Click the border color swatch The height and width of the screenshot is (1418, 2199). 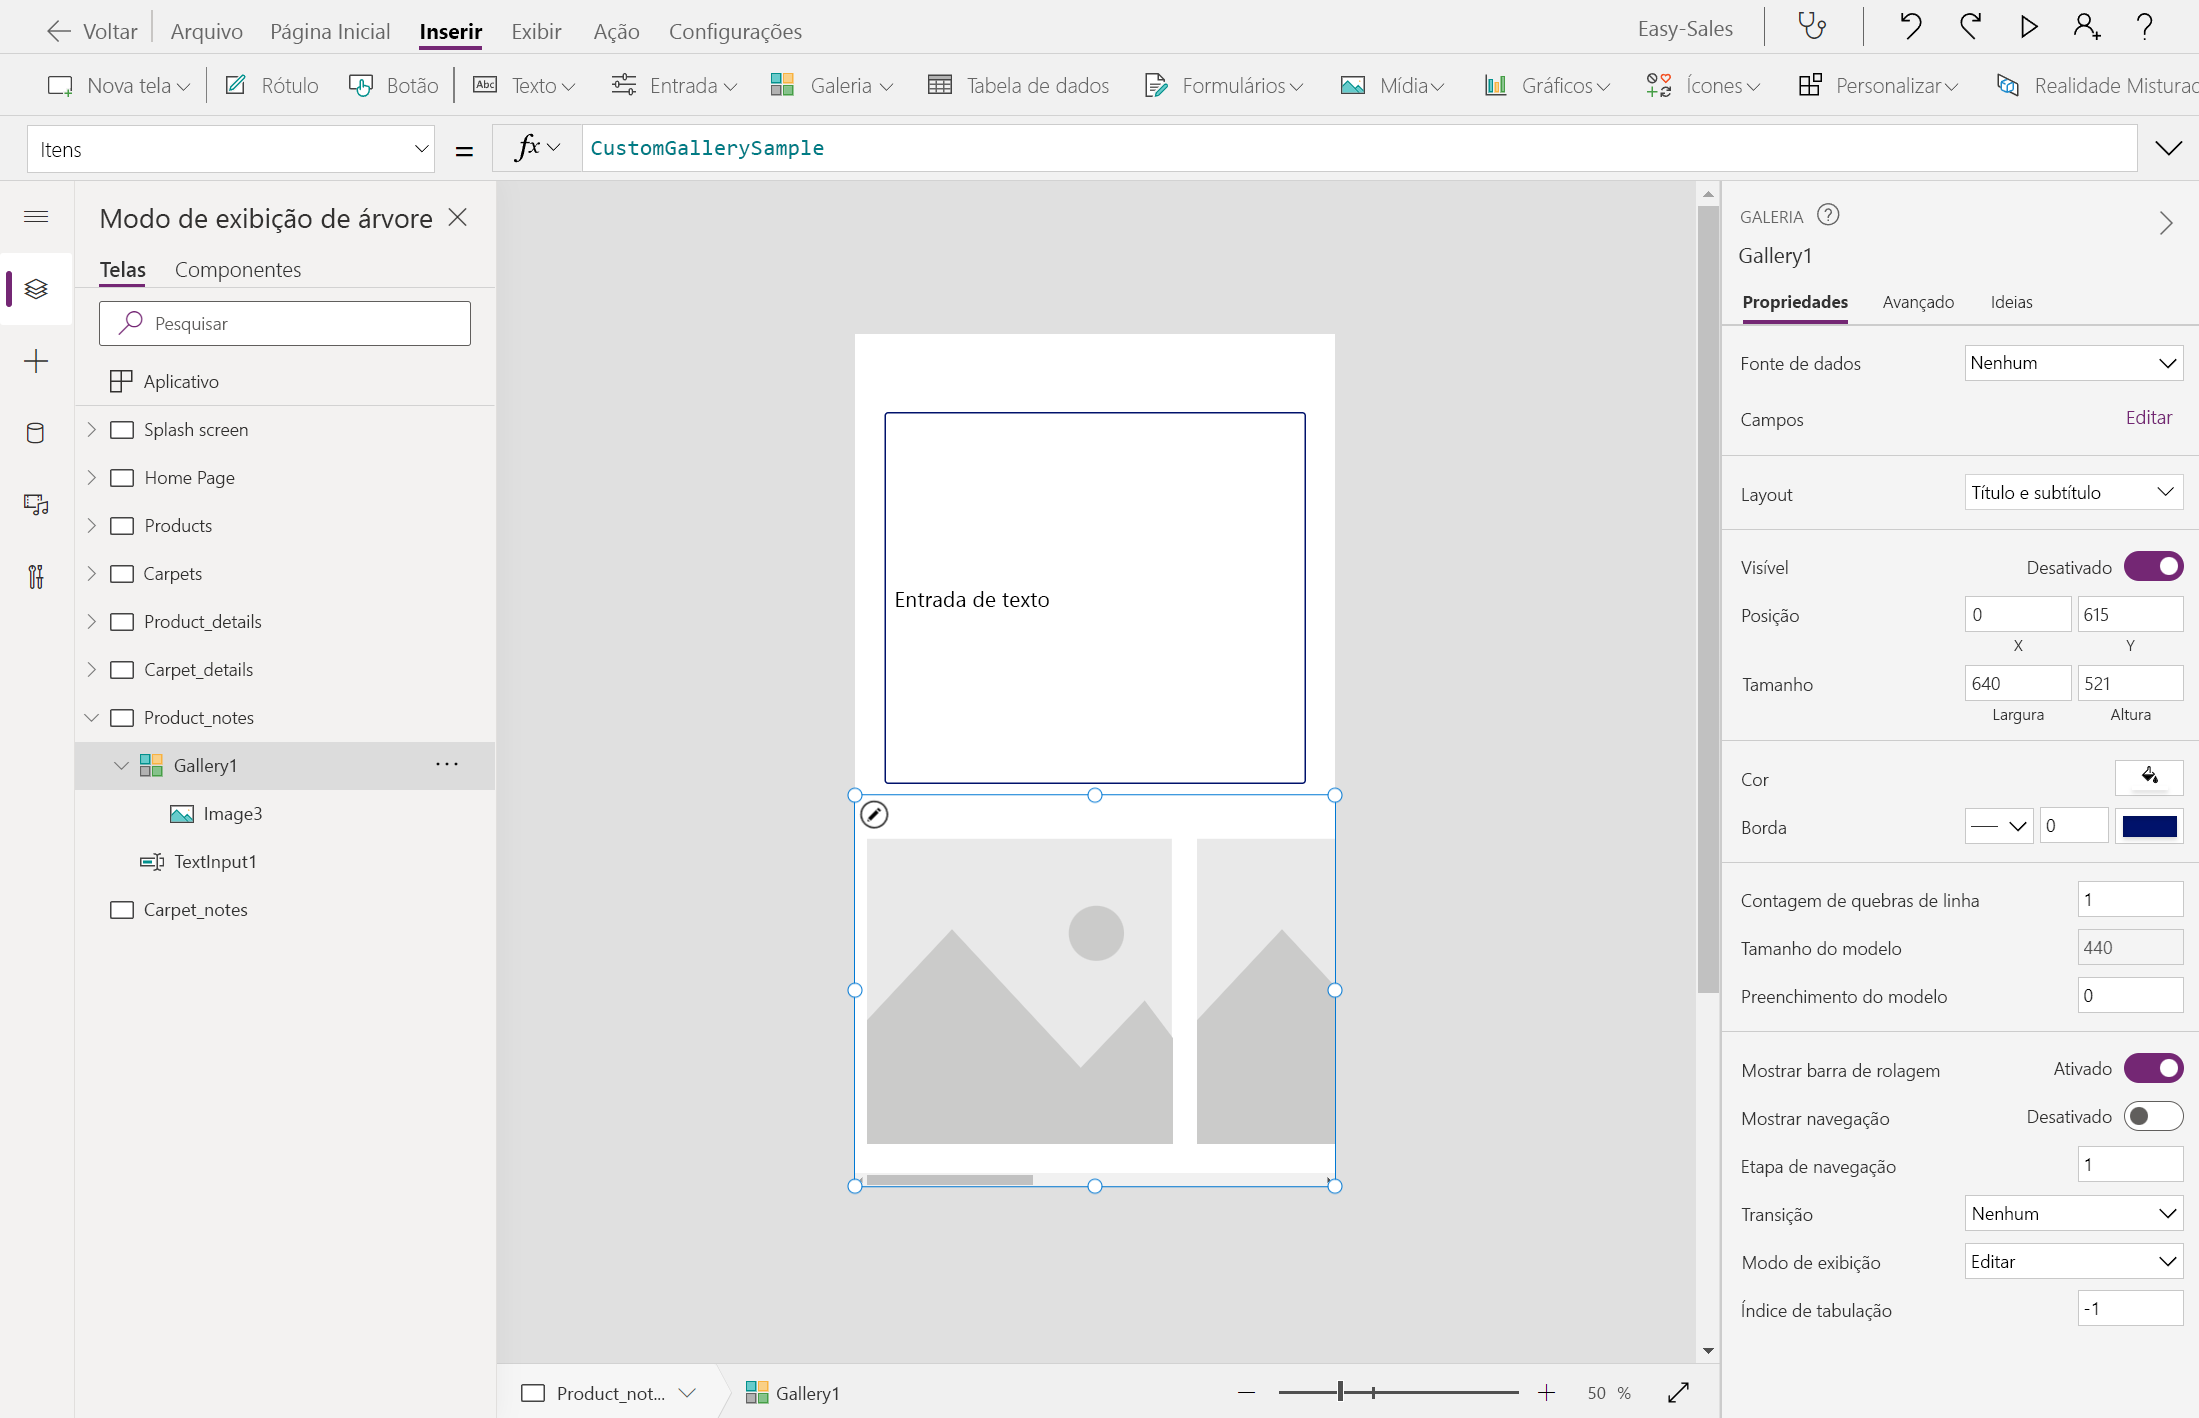click(x=2149, y=826)
